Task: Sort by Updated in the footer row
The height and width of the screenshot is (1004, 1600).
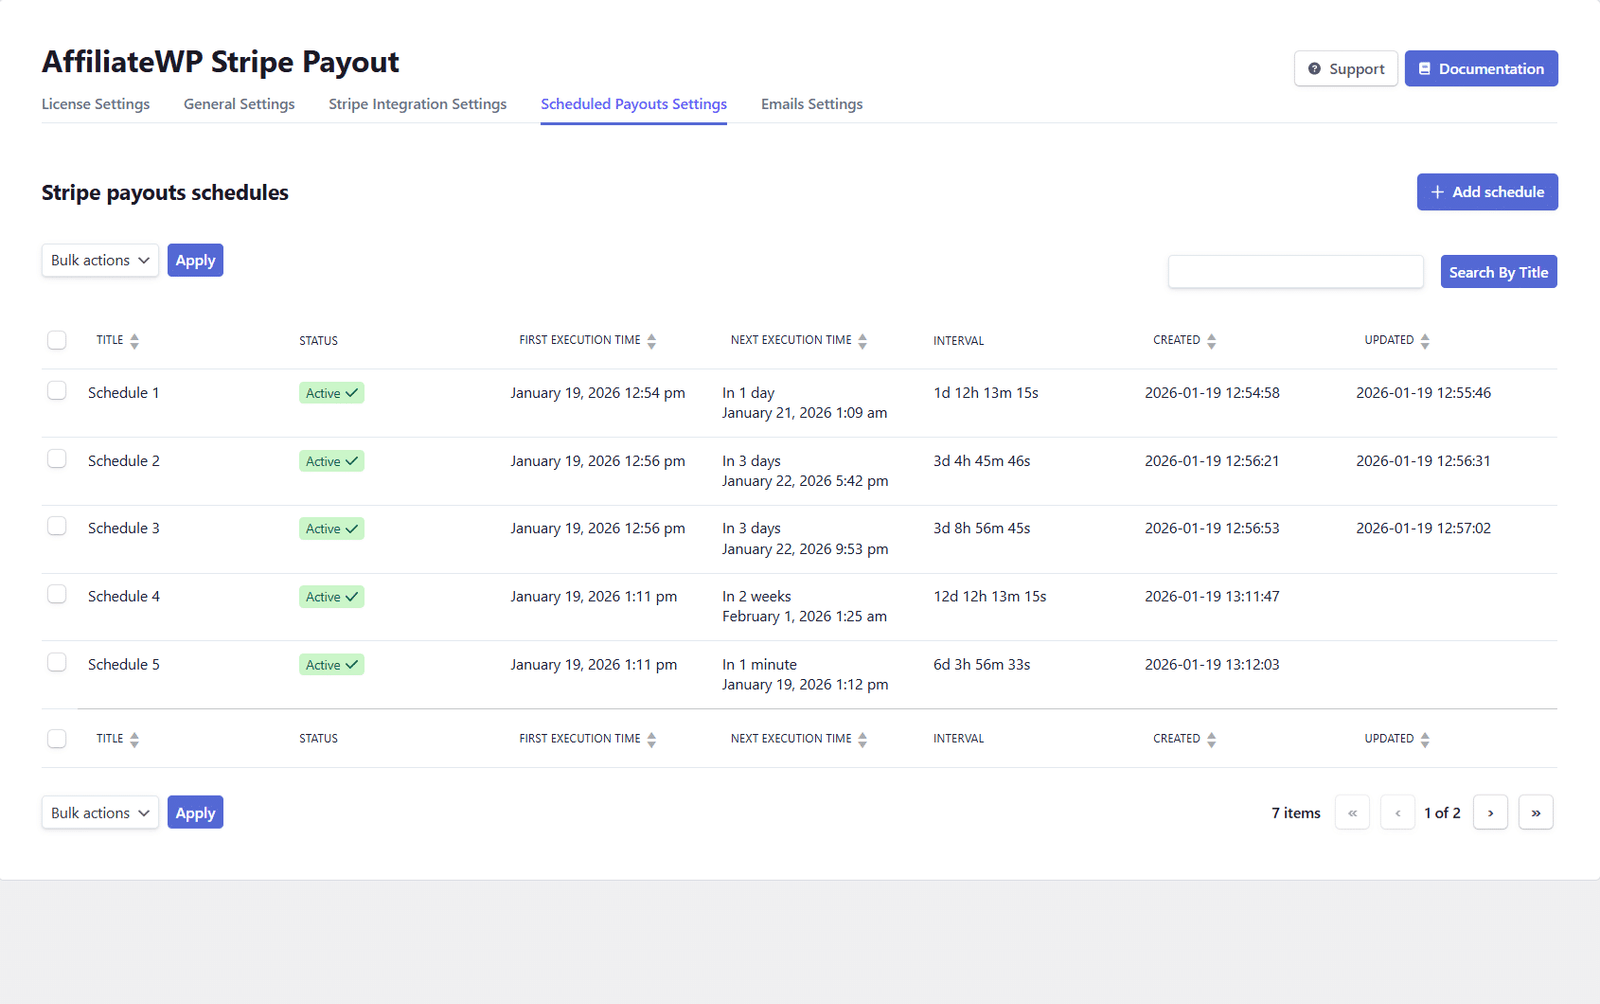Action: (x=1425, y=740)
